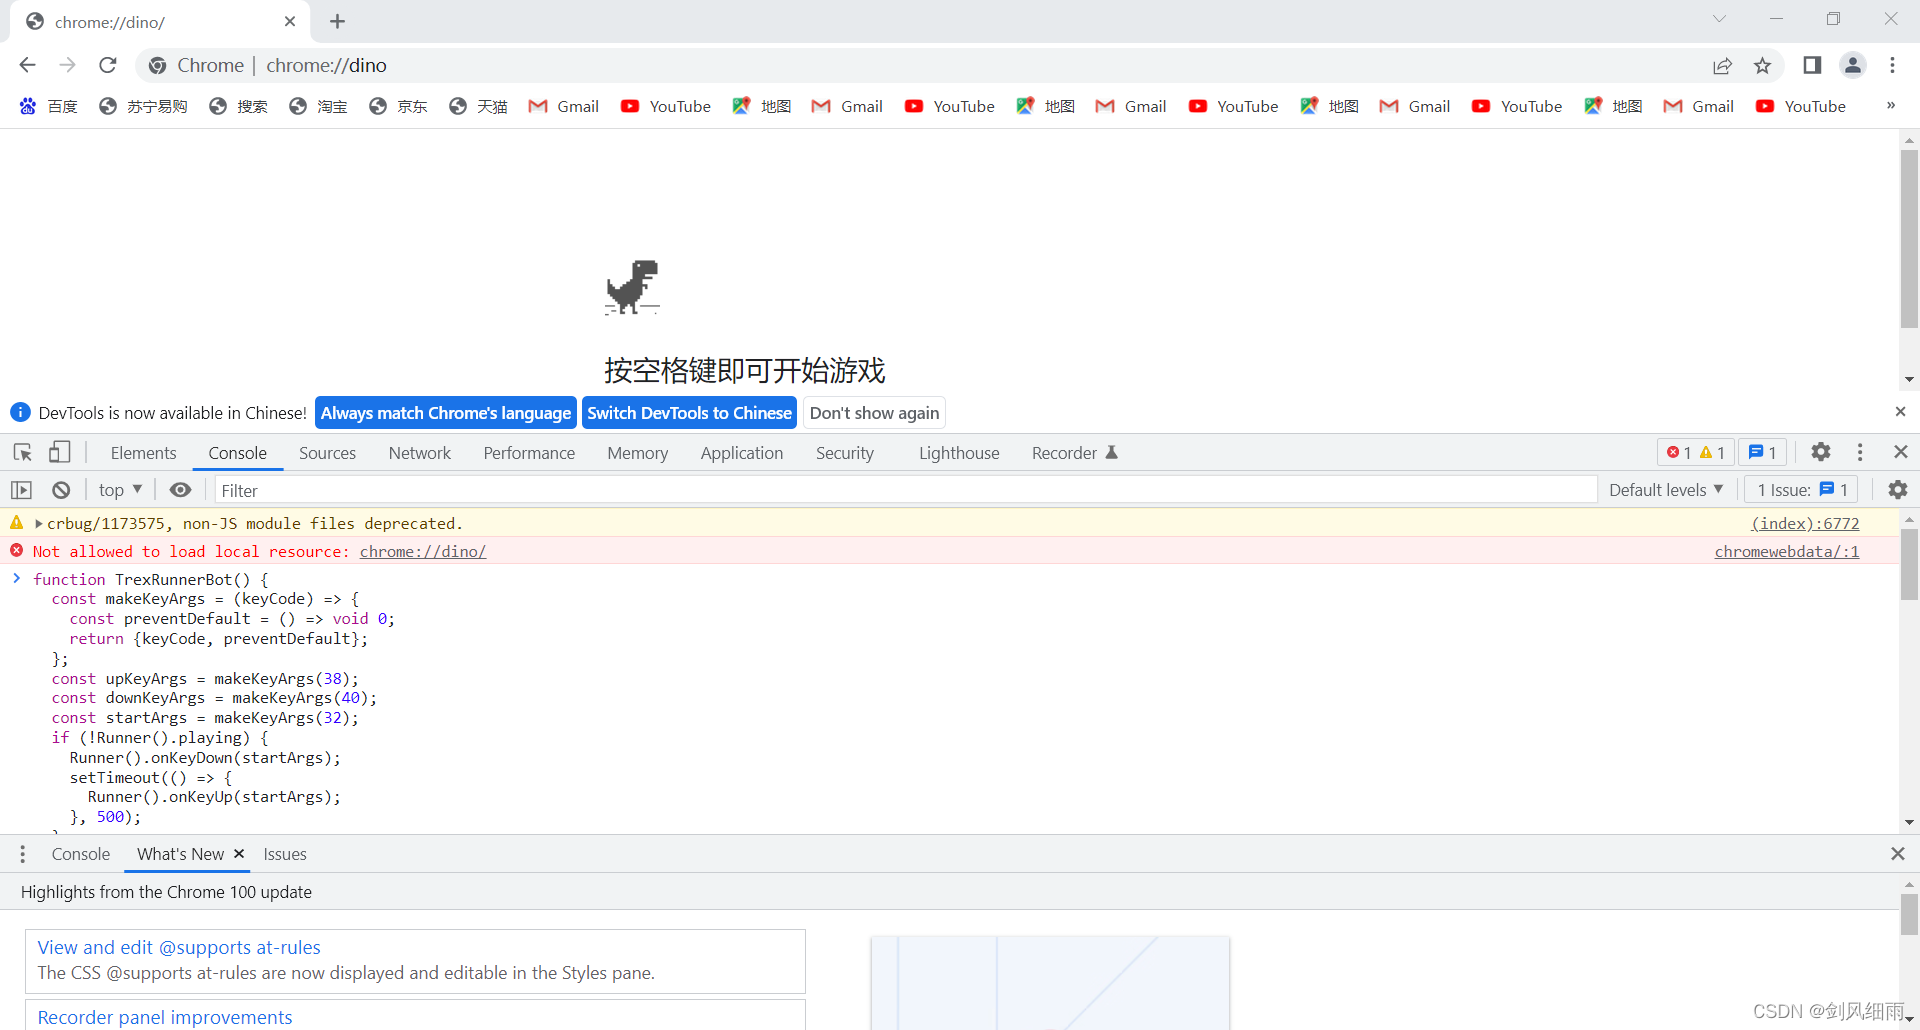This screenshot has height=1030, width=1920.
Task: Select the drawer Console tab
Action: pyautogui.click(x=81, y=854)
